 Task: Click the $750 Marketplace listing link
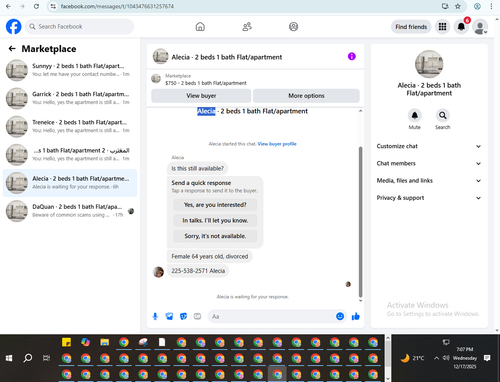(x=206, y=83)
